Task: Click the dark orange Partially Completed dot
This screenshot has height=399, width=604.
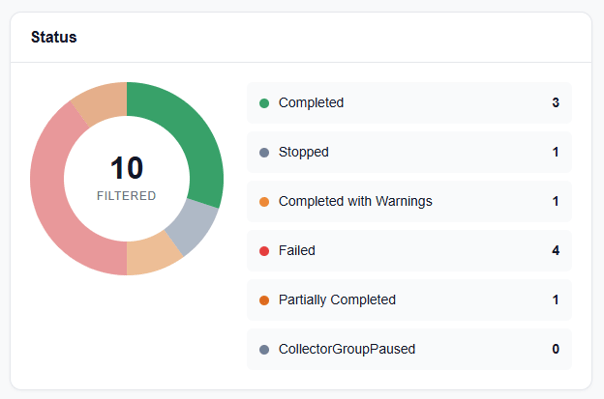Action: coord(264,300)
